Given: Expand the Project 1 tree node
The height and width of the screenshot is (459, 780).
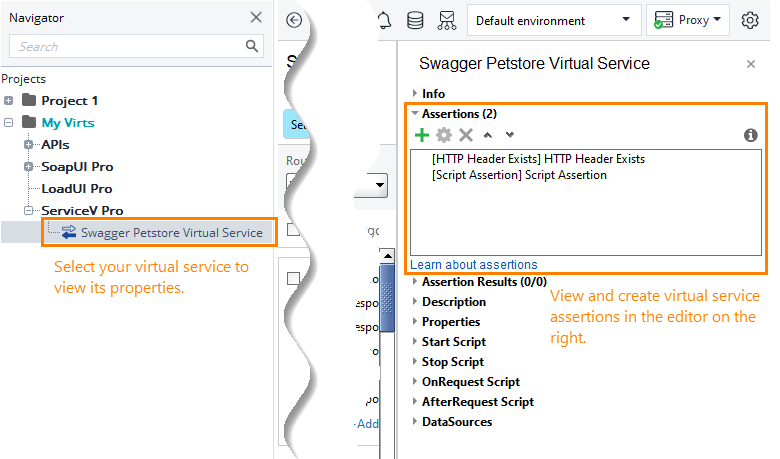Looking at the screenshot, I should [8, 100].
